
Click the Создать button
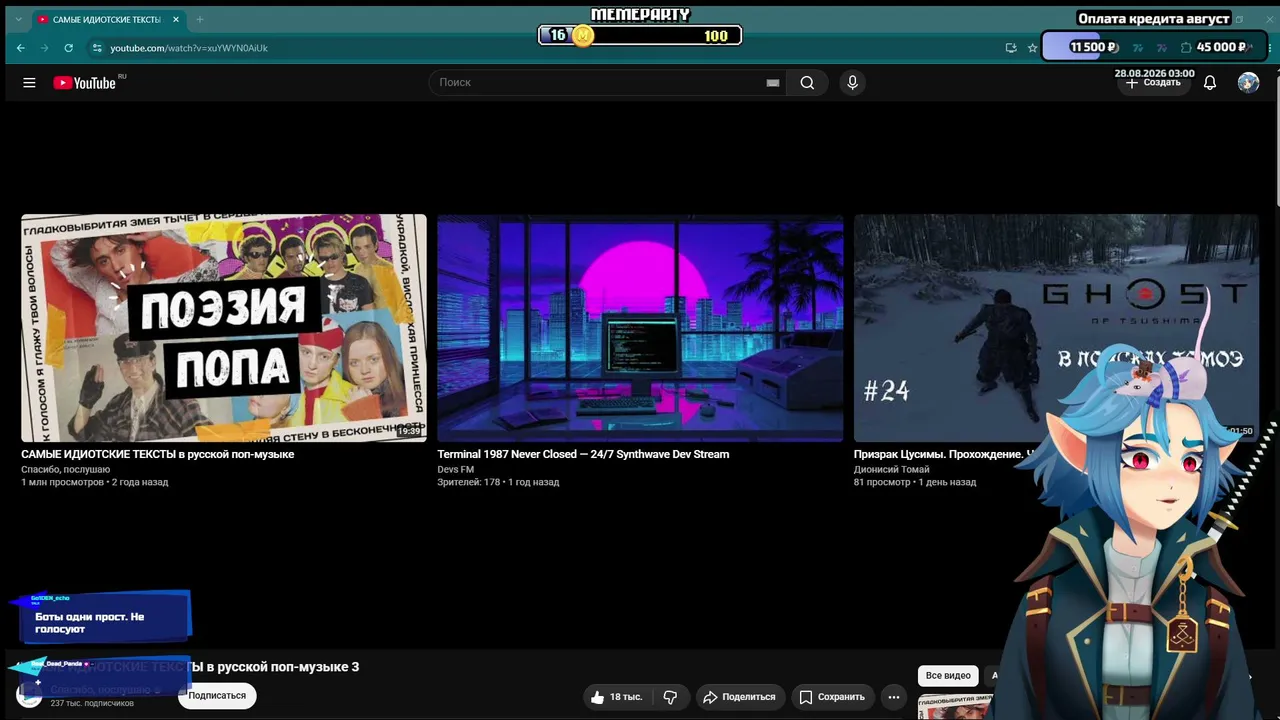point(1153,83)
